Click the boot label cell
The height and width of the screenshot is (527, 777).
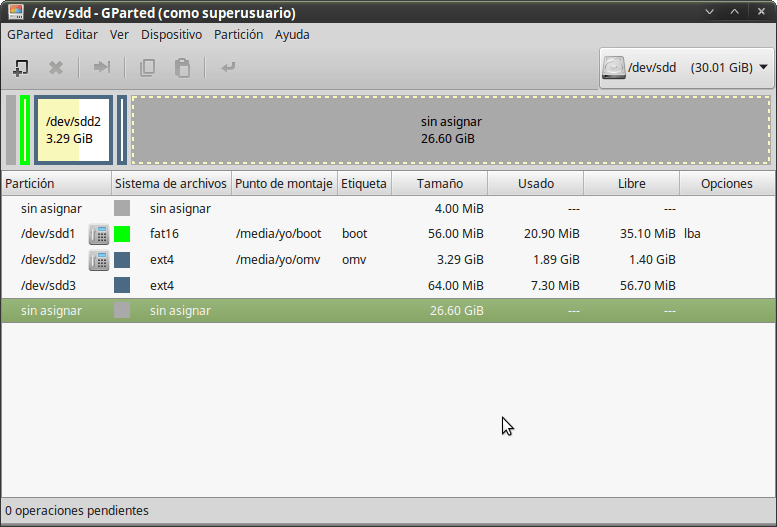pos(354,234)
